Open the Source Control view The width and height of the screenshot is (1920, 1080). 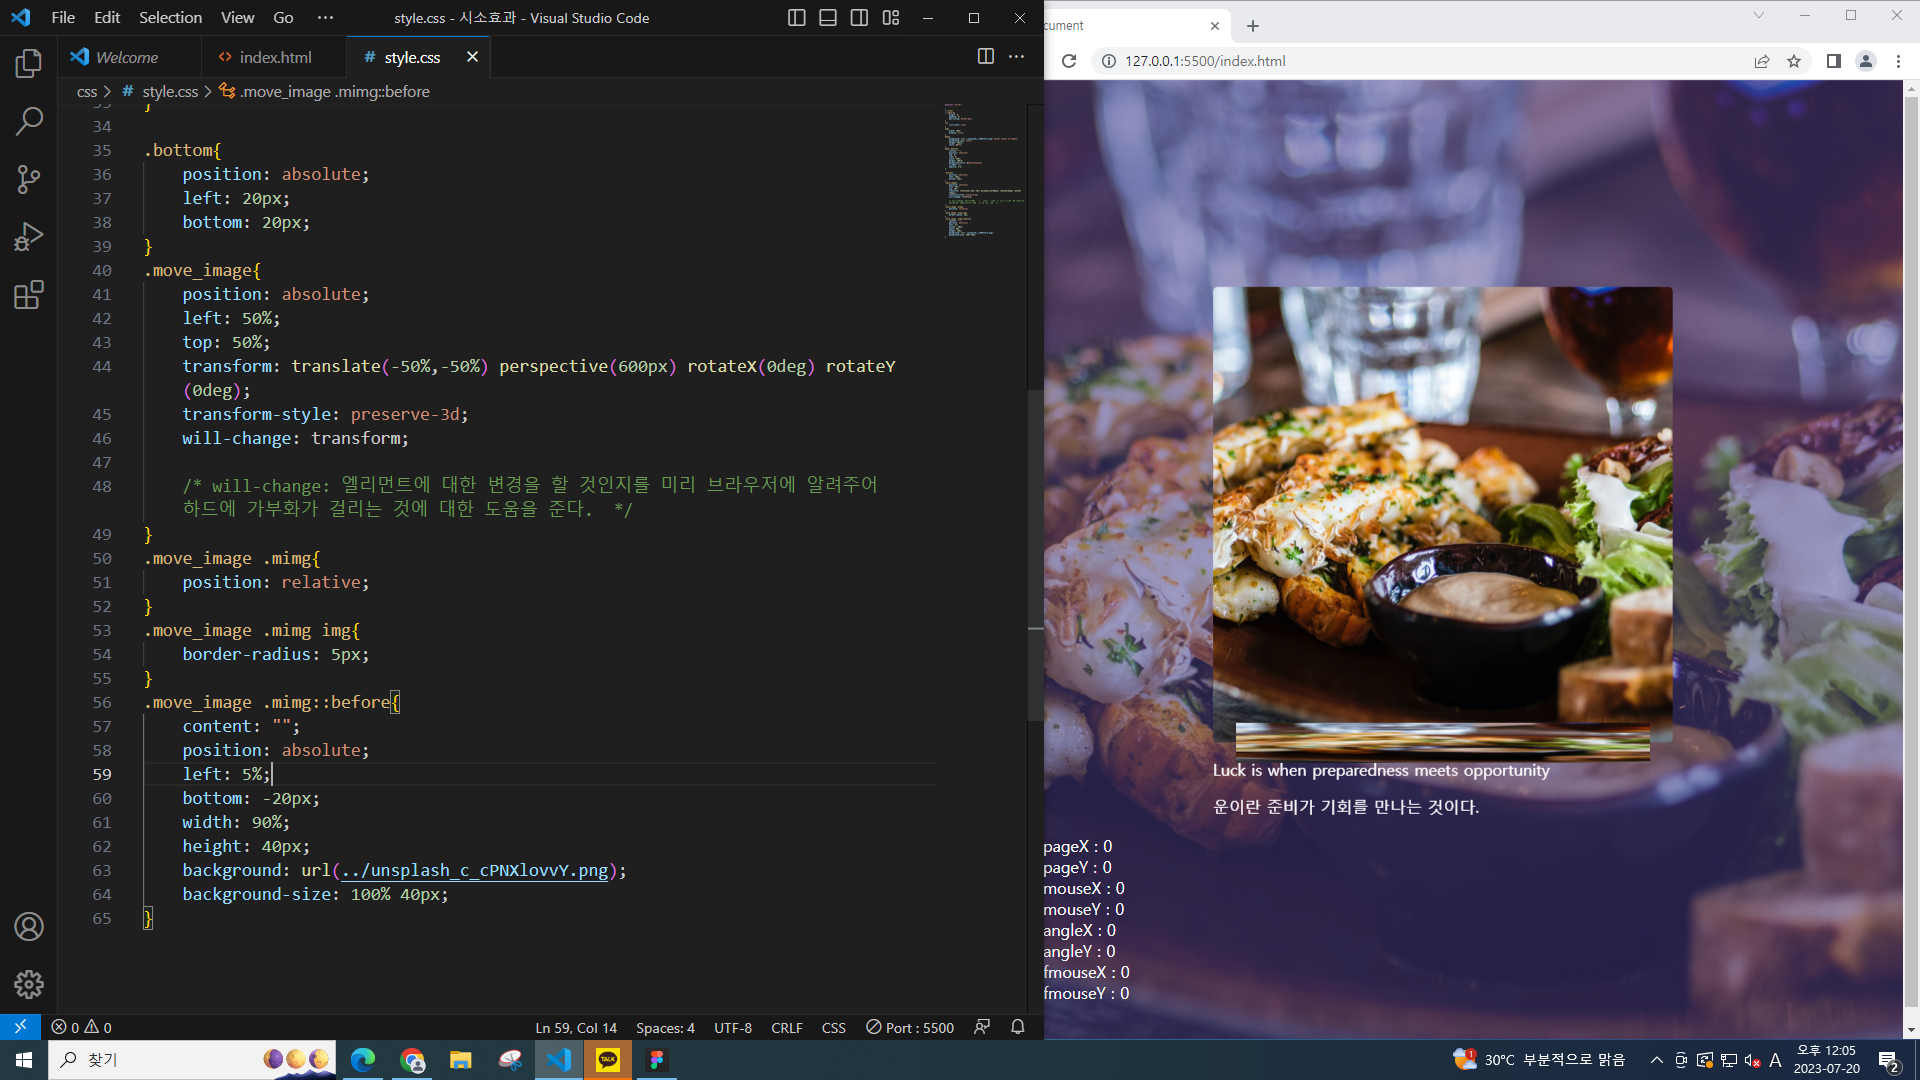29,179
